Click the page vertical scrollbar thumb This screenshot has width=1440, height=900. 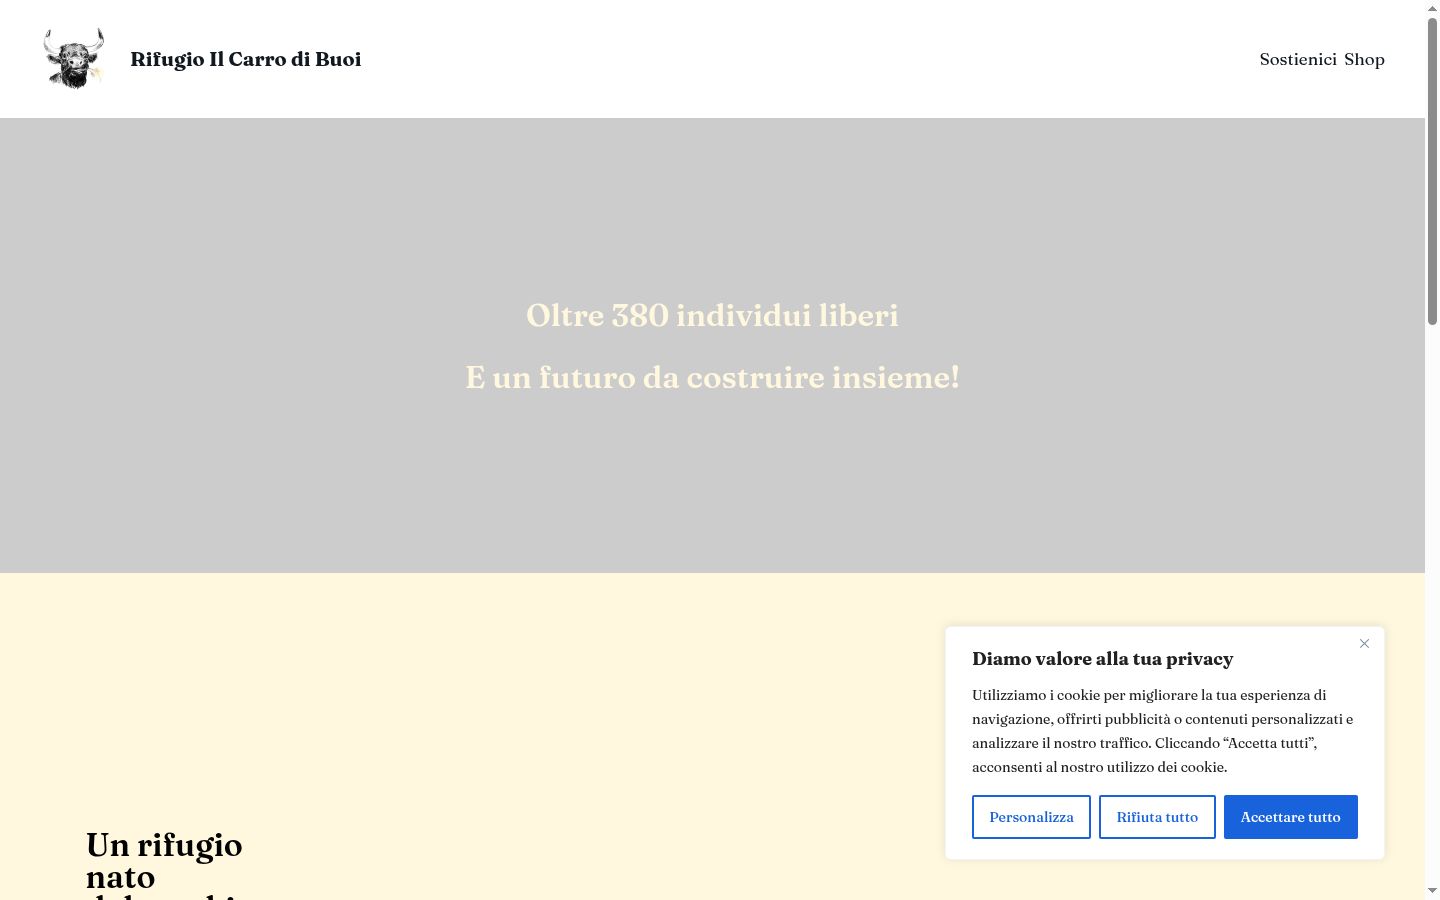tap(1432, 170)
